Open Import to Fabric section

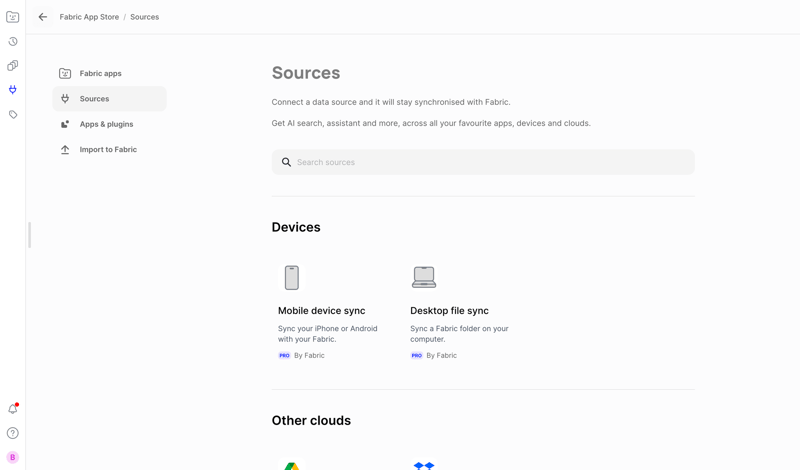tap(108, 150)
